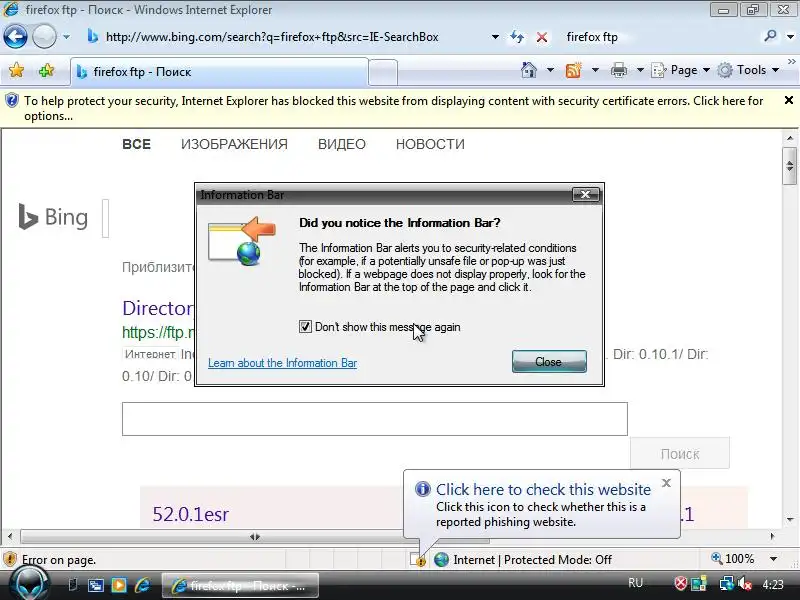Open the Start menu orb
Viewport: 800px width, 600px height.
29,584
